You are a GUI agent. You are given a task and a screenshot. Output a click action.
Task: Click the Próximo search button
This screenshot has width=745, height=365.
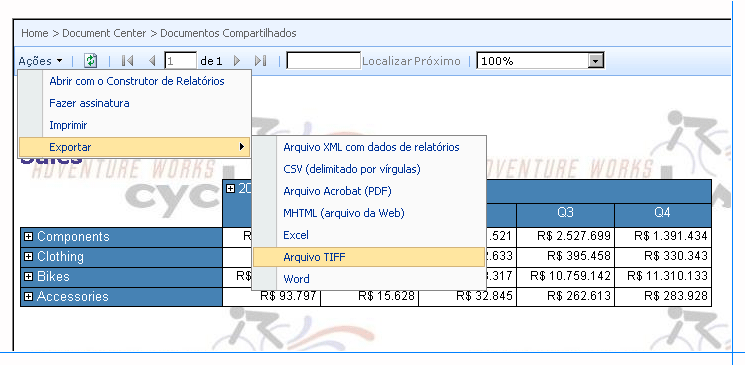coord(437,61)
